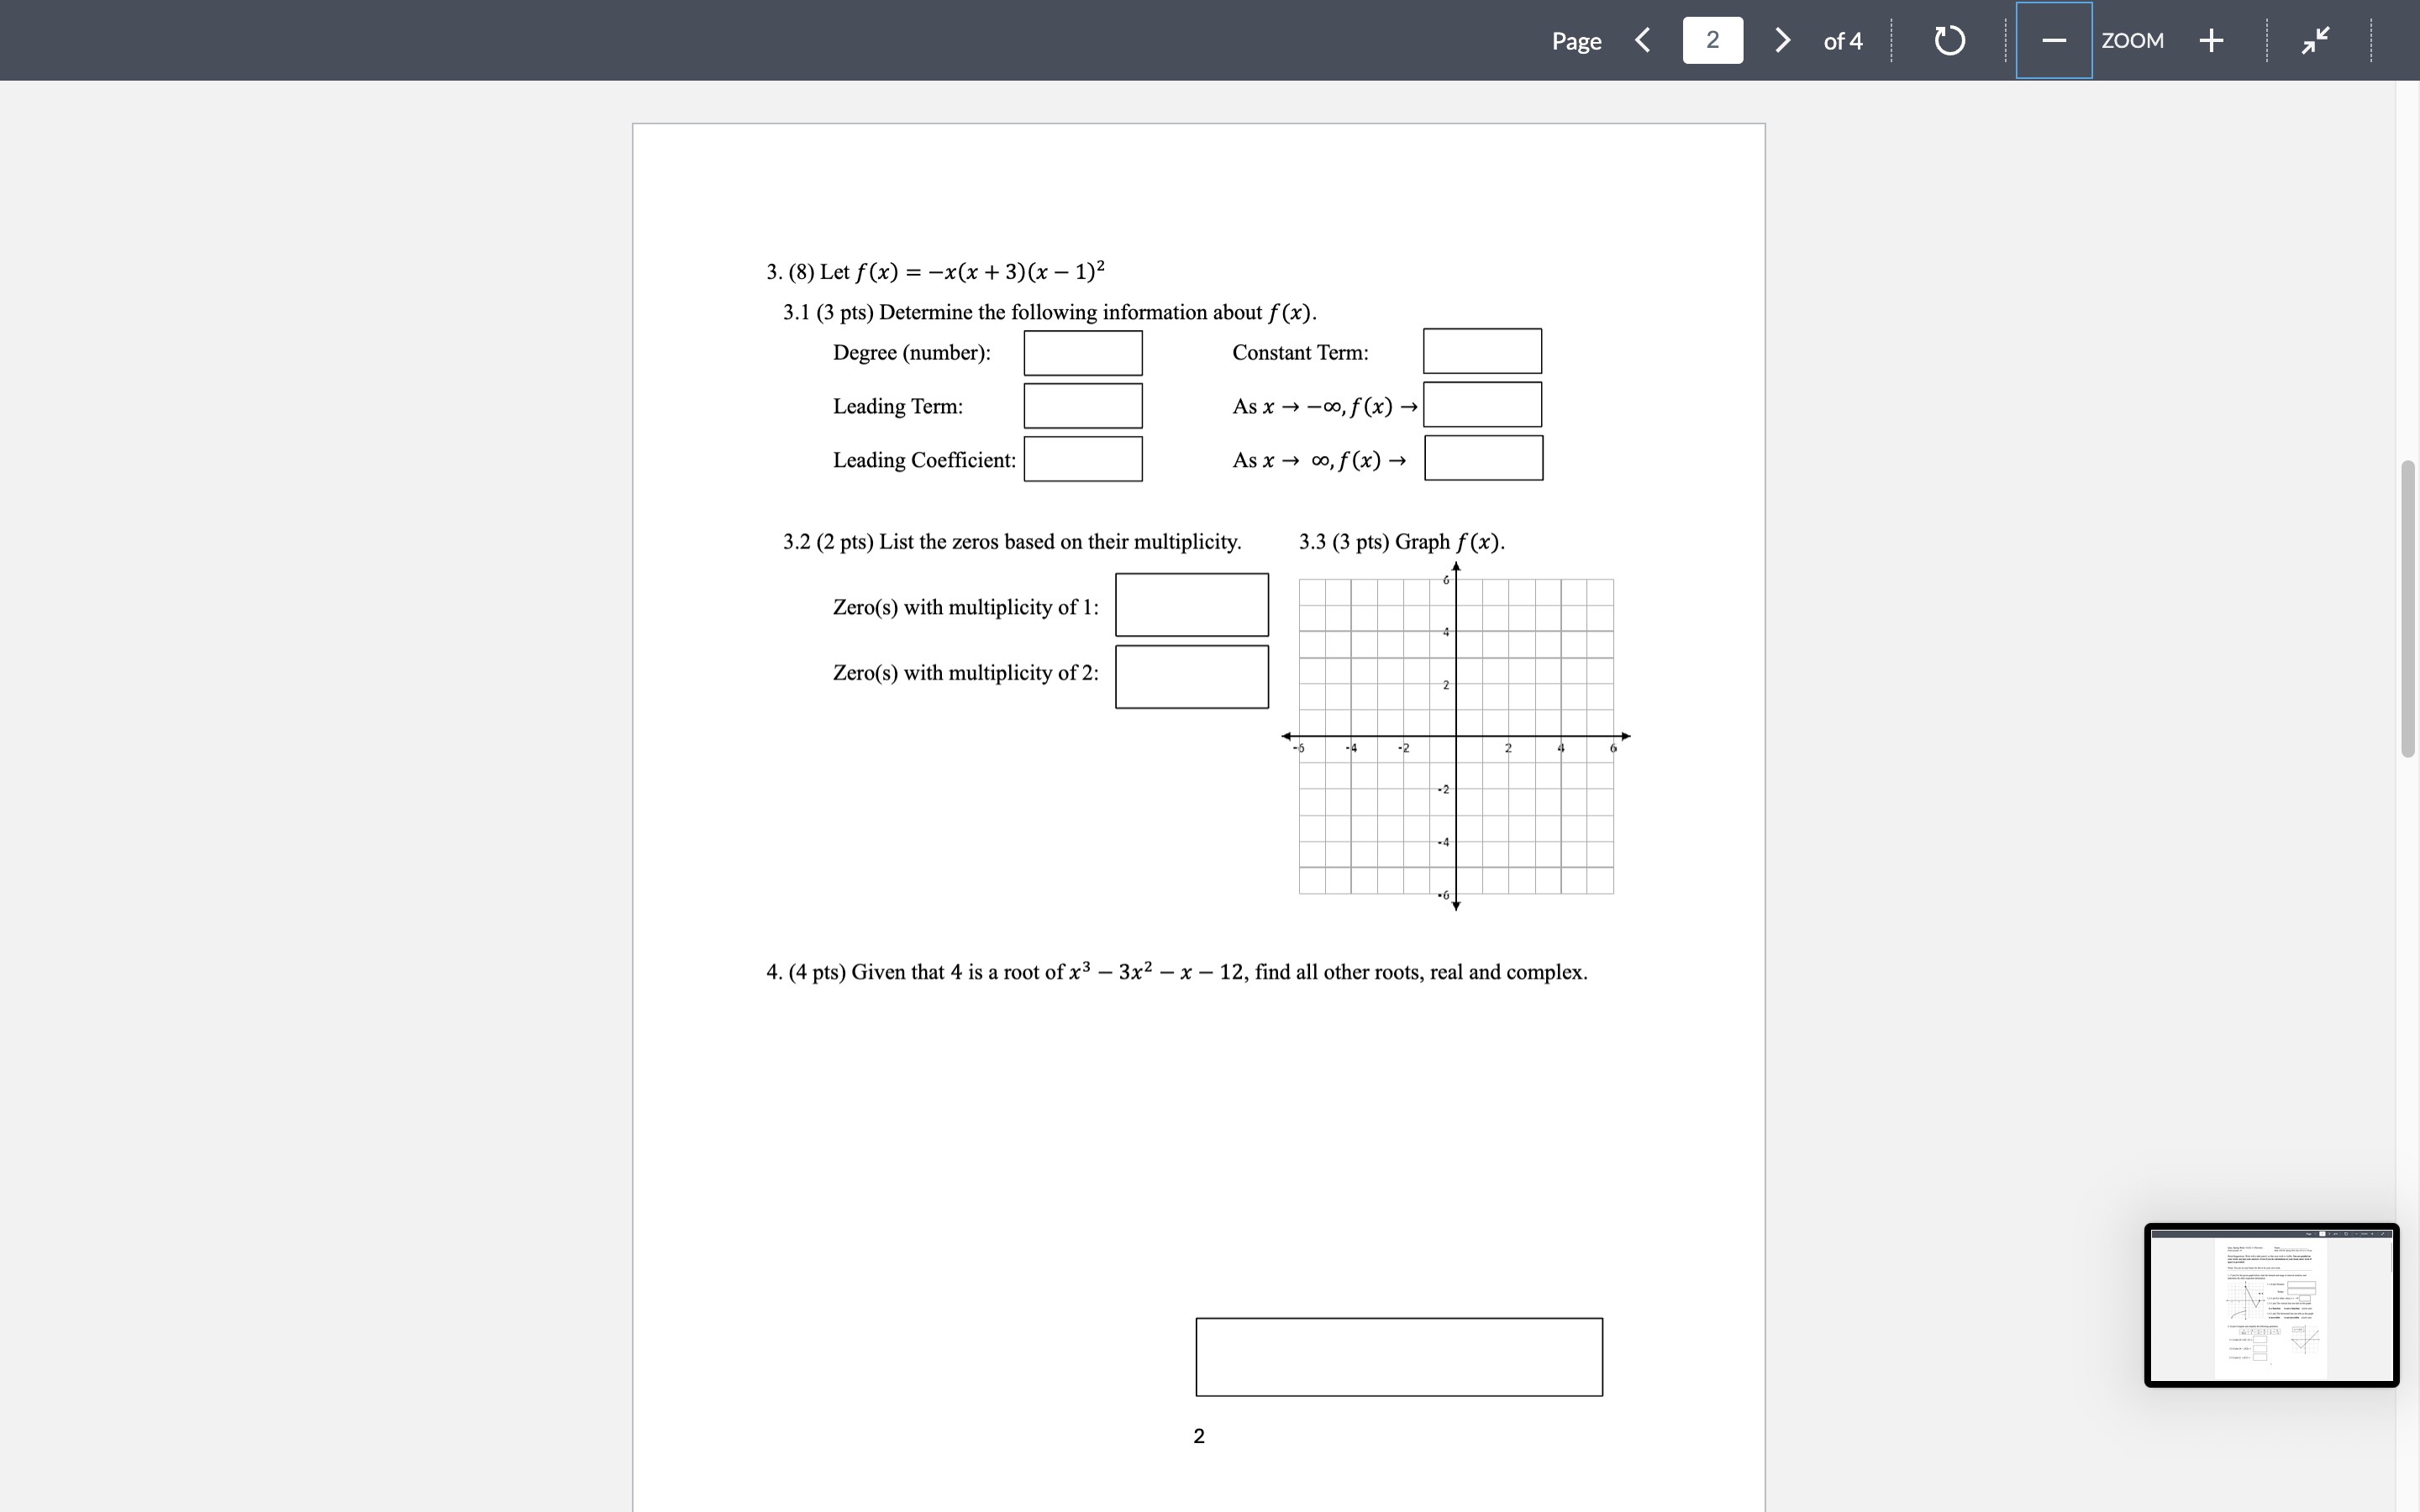Open the preview thumbnail in the bottom right
2420x1512 pixels.
pyautogui.click(x=2273, y=1305)
